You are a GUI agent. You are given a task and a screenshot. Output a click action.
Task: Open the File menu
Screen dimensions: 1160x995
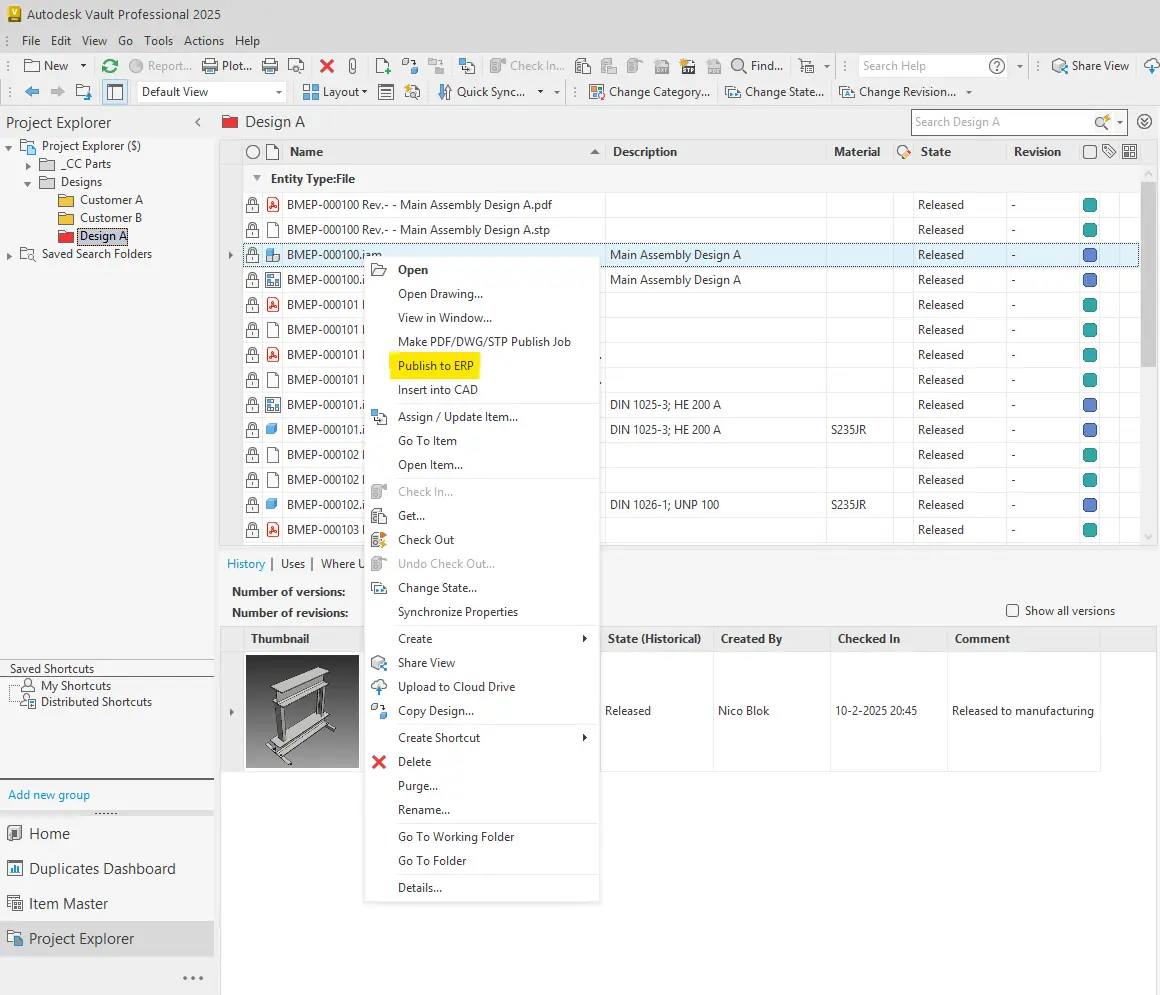pyautogui.click(x=31, y=41)
